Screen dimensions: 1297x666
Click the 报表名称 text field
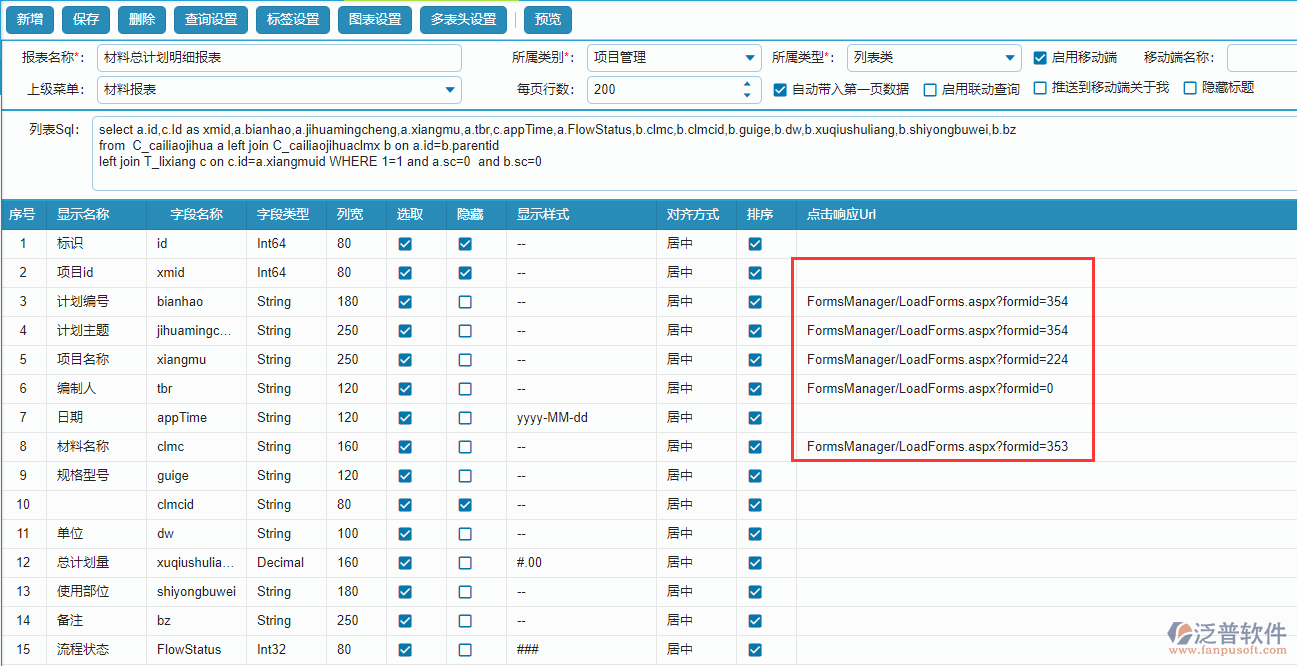[279, 58]
